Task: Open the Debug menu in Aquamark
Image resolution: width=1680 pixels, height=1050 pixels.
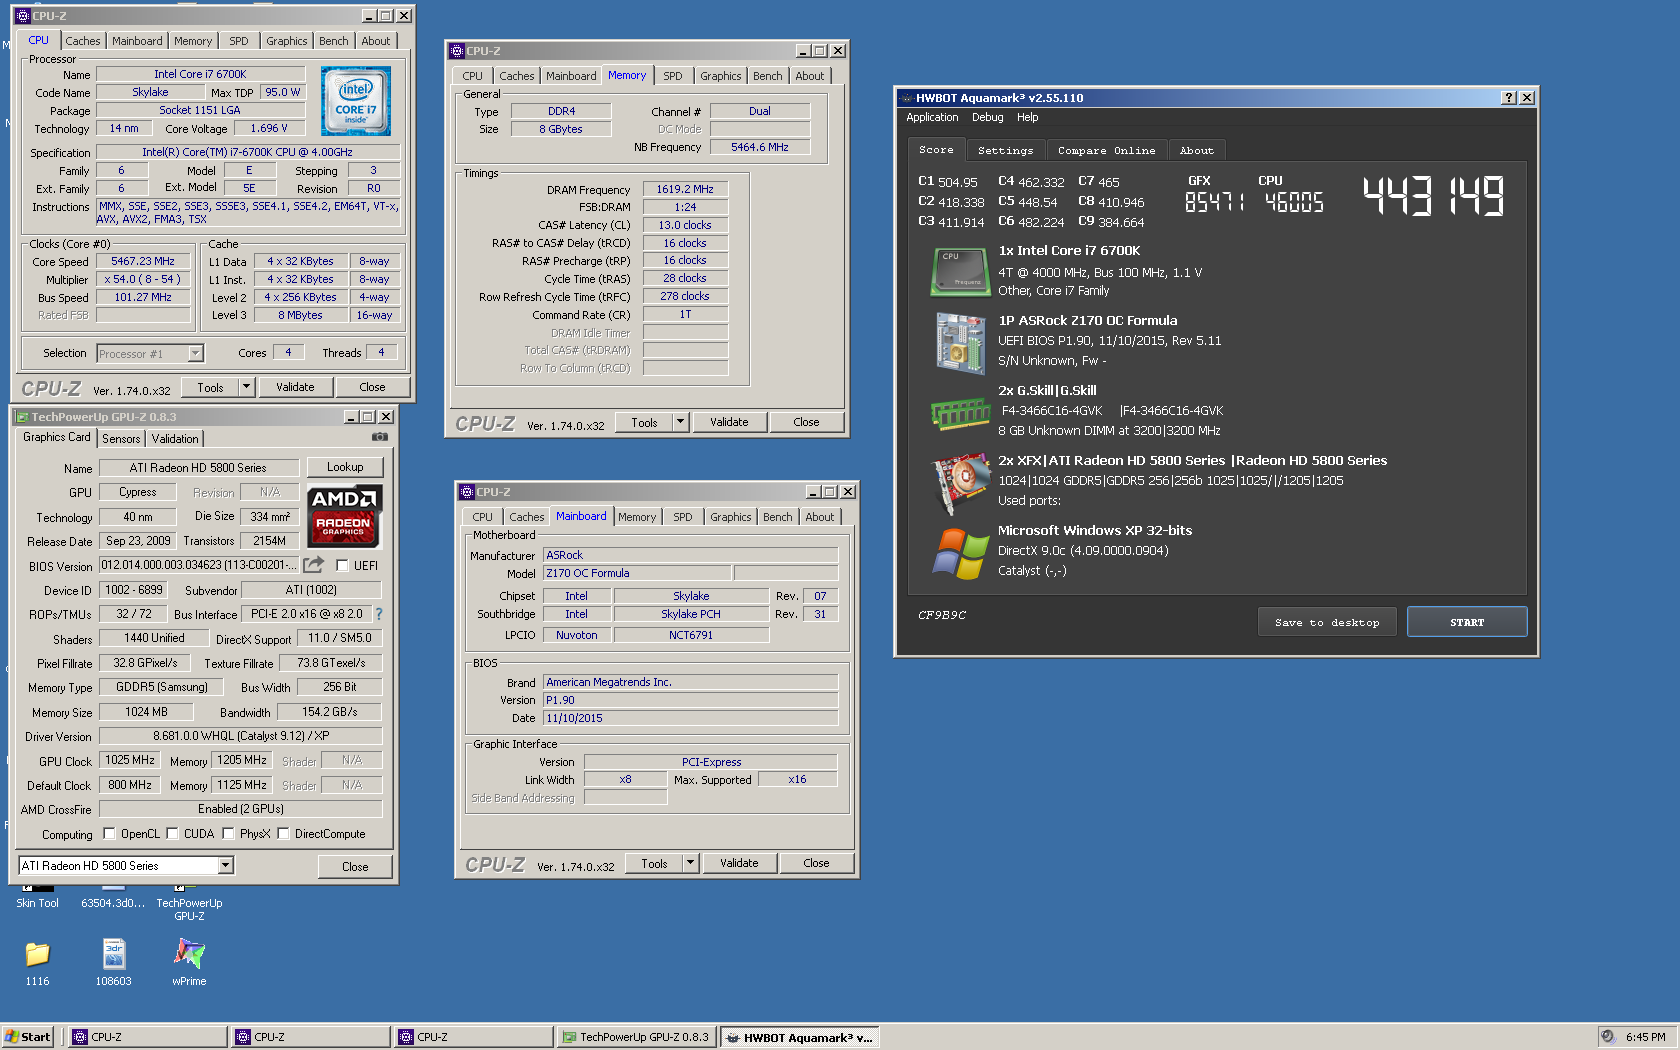Action: pyautogui.click(x=987, y=117)
